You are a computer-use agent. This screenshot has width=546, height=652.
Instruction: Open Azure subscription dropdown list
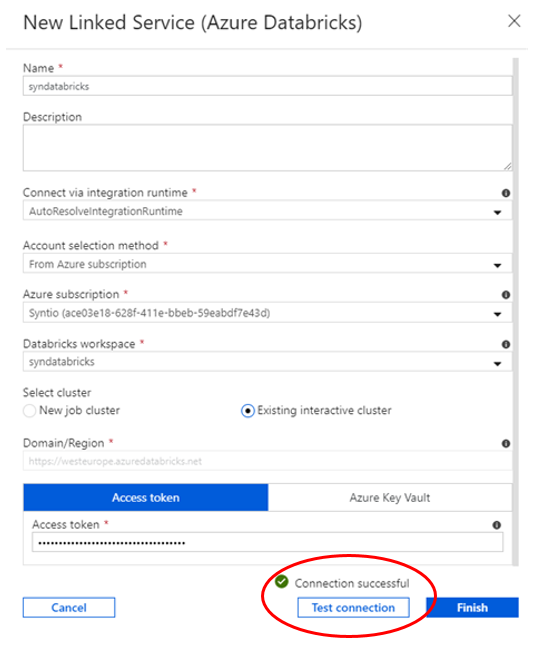coord(267,313)
